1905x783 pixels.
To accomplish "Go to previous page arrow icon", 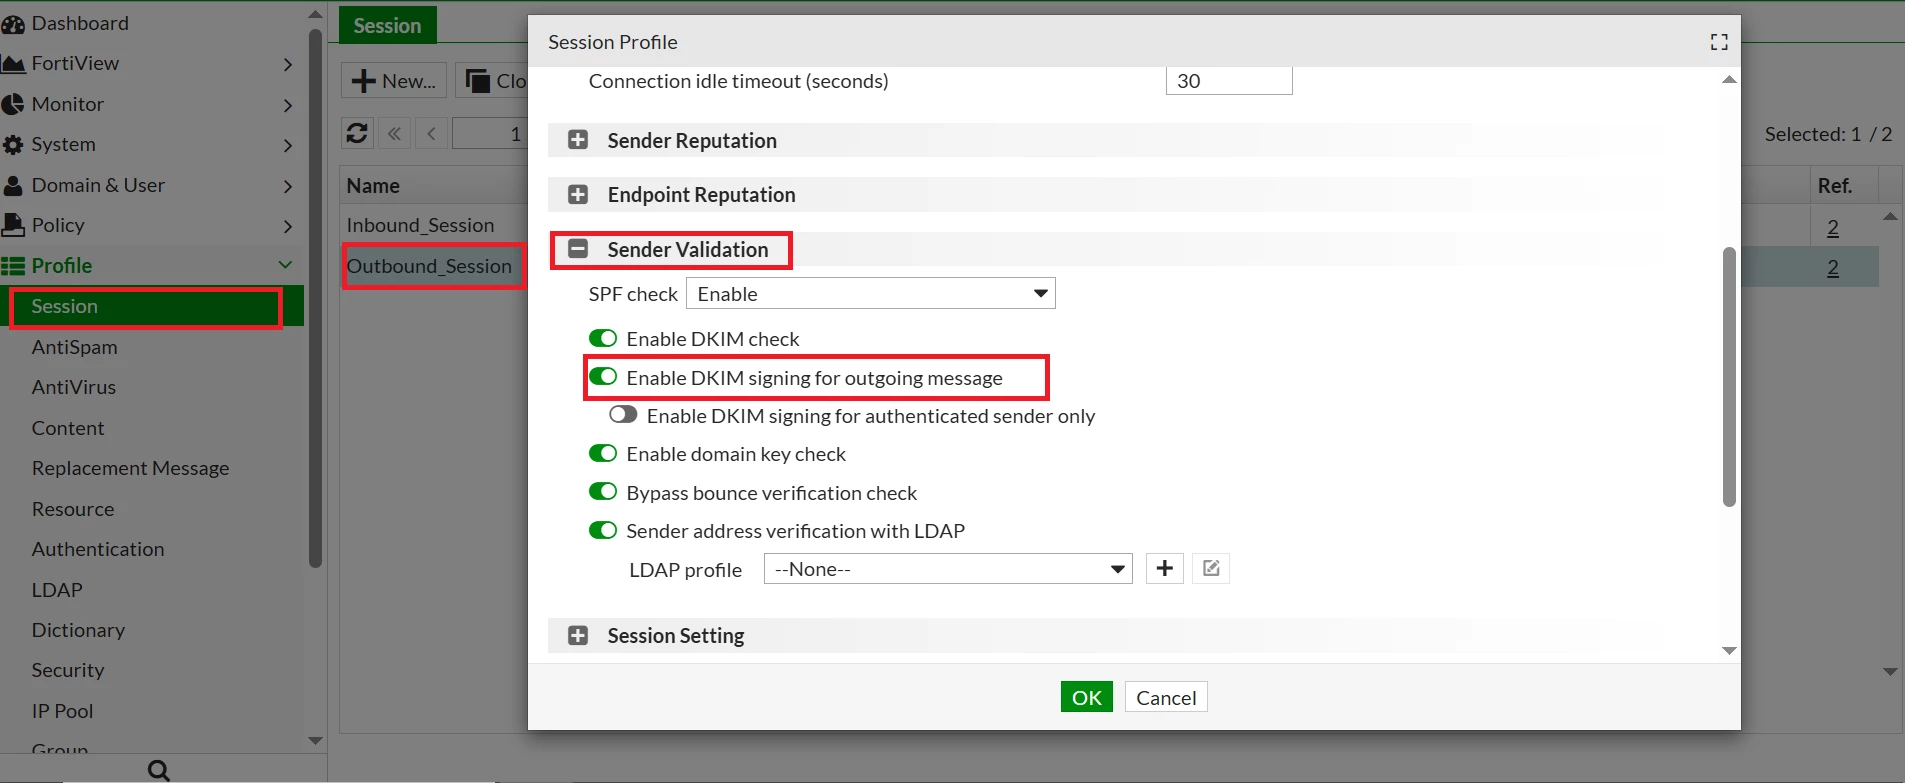I will pos(431,133).
